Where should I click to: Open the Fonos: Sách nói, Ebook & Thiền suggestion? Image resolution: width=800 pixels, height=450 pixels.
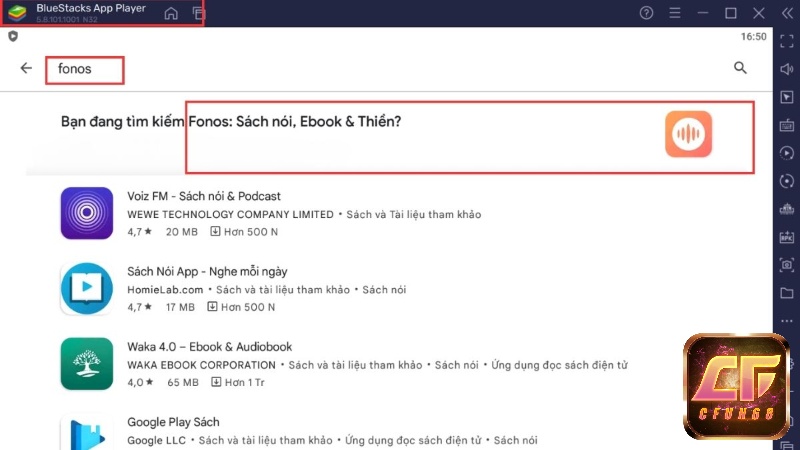[470, 137]
